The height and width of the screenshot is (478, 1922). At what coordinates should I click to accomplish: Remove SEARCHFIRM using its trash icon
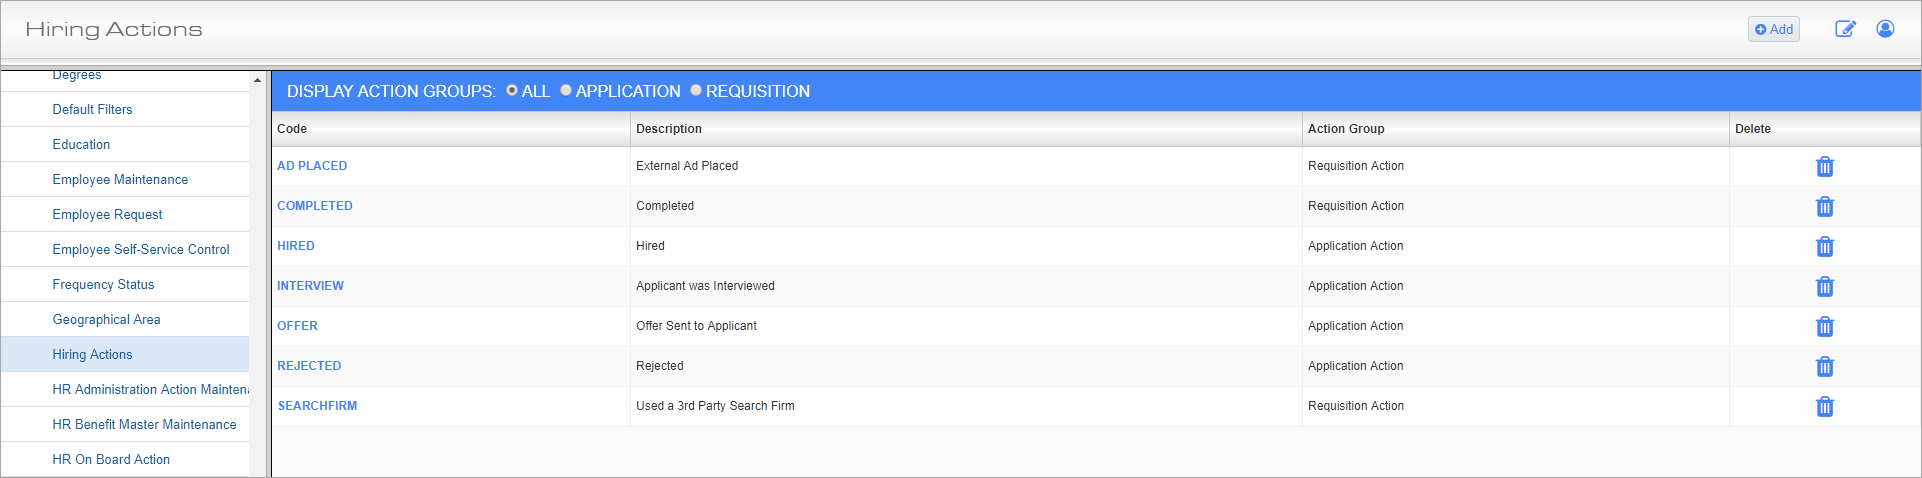1824,407
